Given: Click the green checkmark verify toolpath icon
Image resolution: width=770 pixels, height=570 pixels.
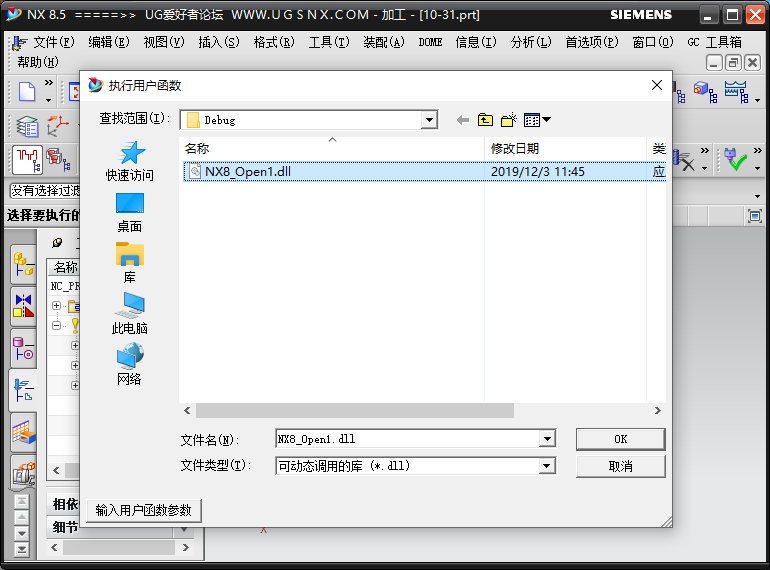Looking at the screenshot, I should 736,160.
